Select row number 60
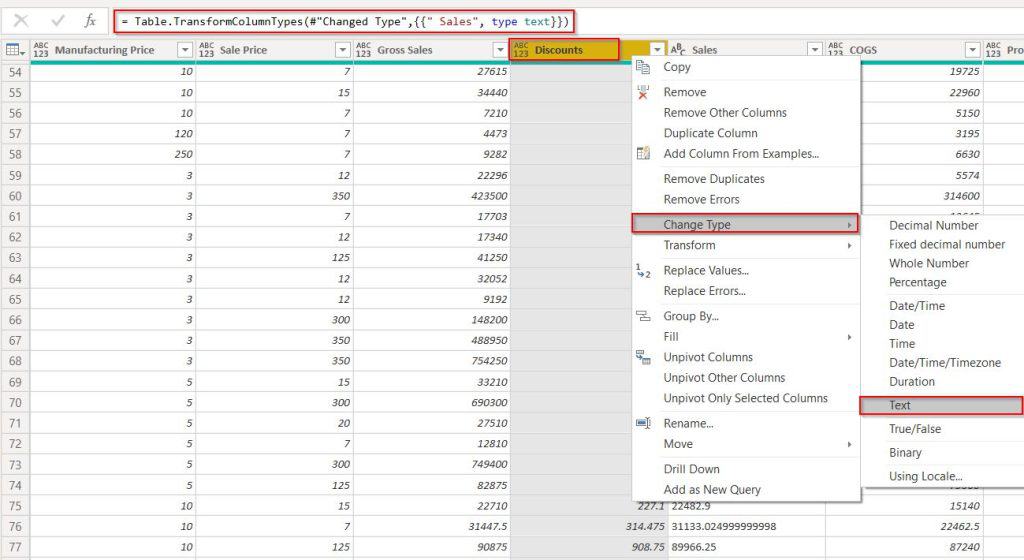 (15, 196)
